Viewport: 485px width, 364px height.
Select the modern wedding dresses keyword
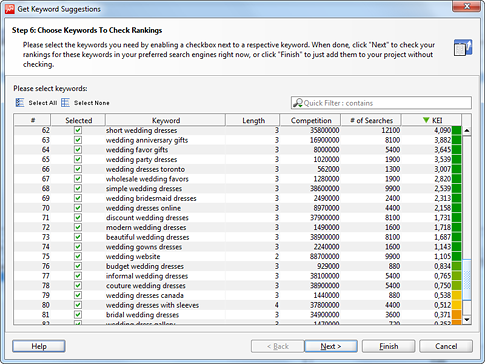pyautogui.click(x=146, y=227)
